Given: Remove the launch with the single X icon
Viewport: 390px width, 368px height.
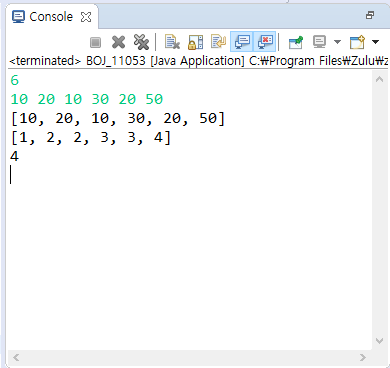Looking at the screenshot, I should (118, 42).
